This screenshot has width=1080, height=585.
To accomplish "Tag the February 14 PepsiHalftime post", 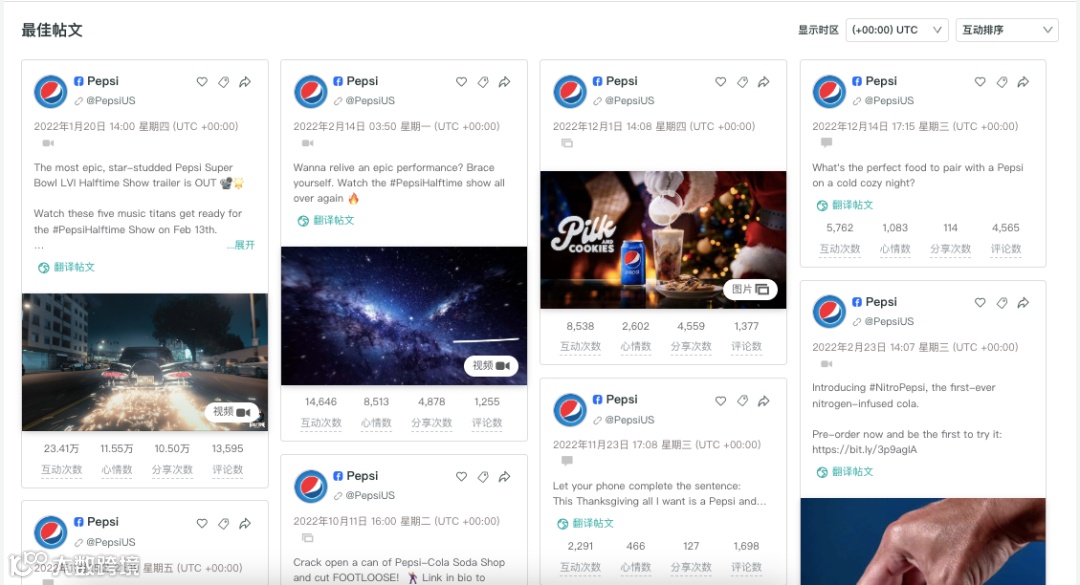I will point(483,82).
